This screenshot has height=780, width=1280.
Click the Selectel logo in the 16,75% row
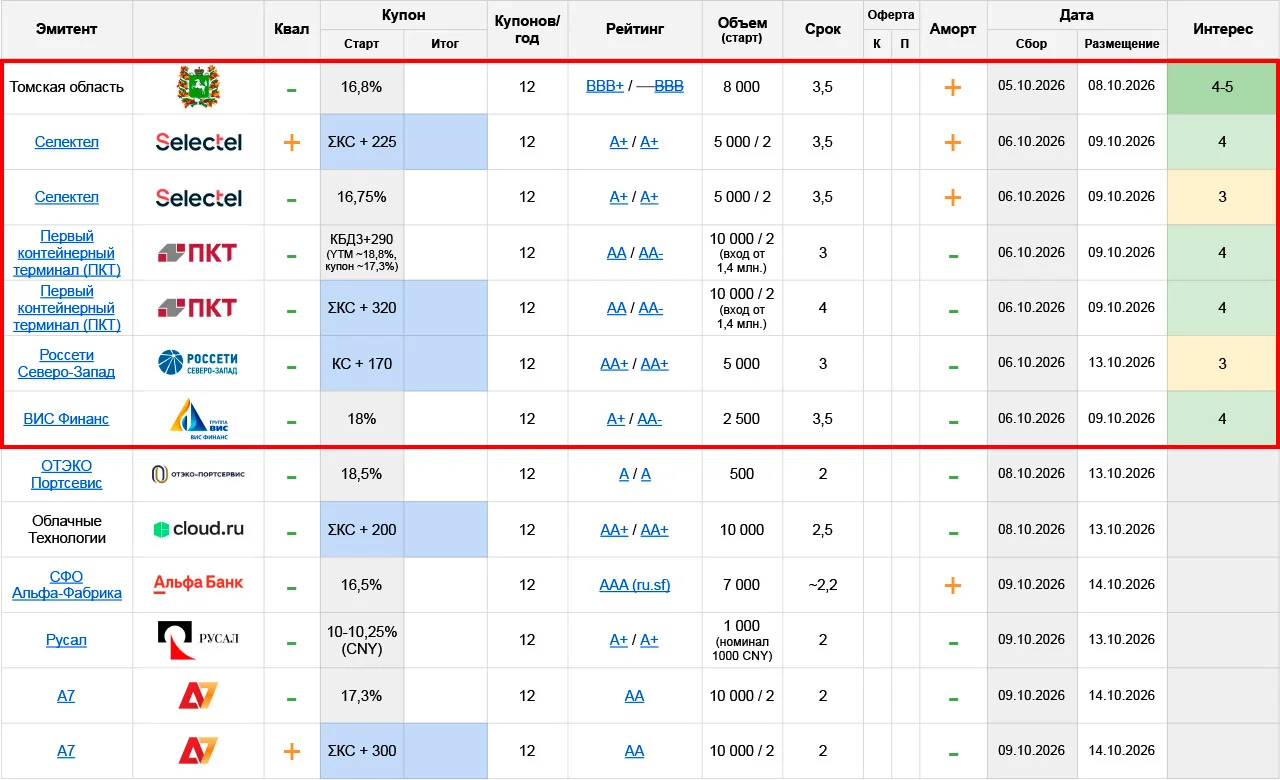[x=198, y=197]
